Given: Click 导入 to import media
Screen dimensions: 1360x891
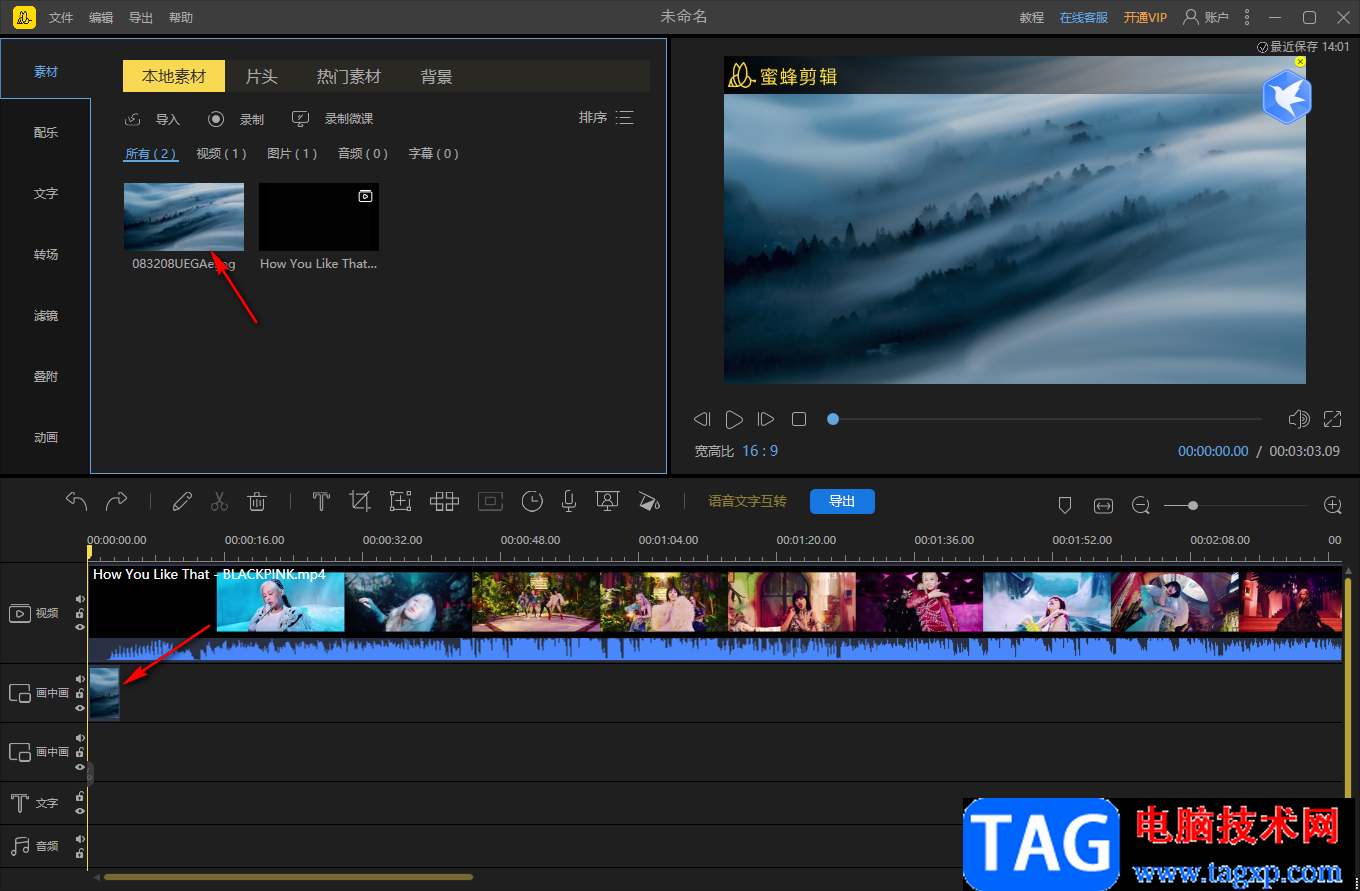Looking at the screenshot, I should tap(152, 119).
